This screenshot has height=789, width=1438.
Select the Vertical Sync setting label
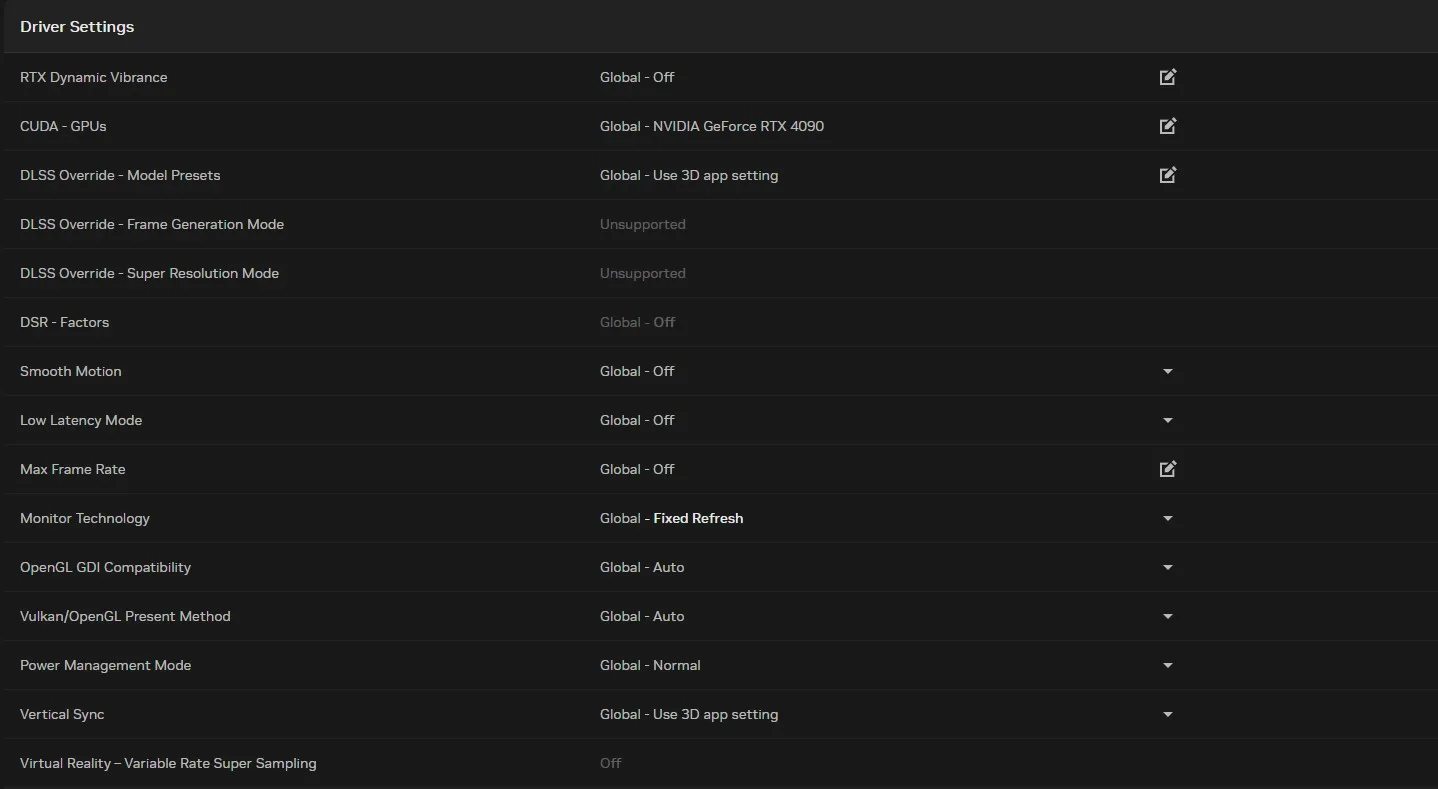click(62, 714)
